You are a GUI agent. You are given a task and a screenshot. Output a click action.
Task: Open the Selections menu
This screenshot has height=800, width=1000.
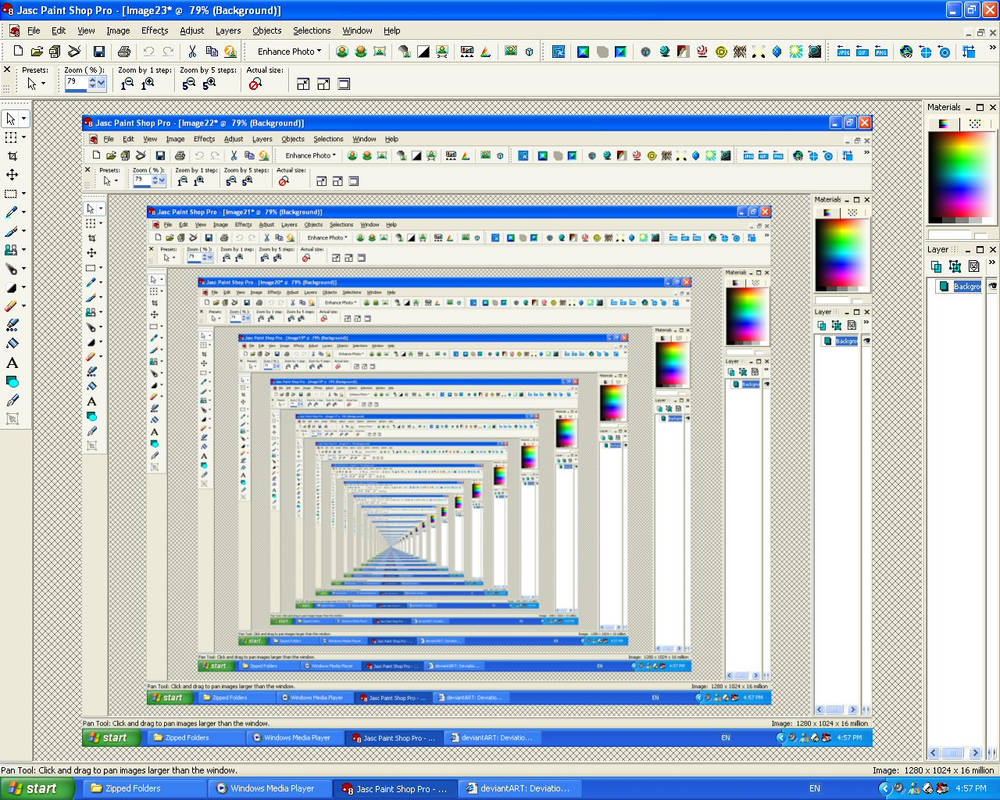click(312, 31)
